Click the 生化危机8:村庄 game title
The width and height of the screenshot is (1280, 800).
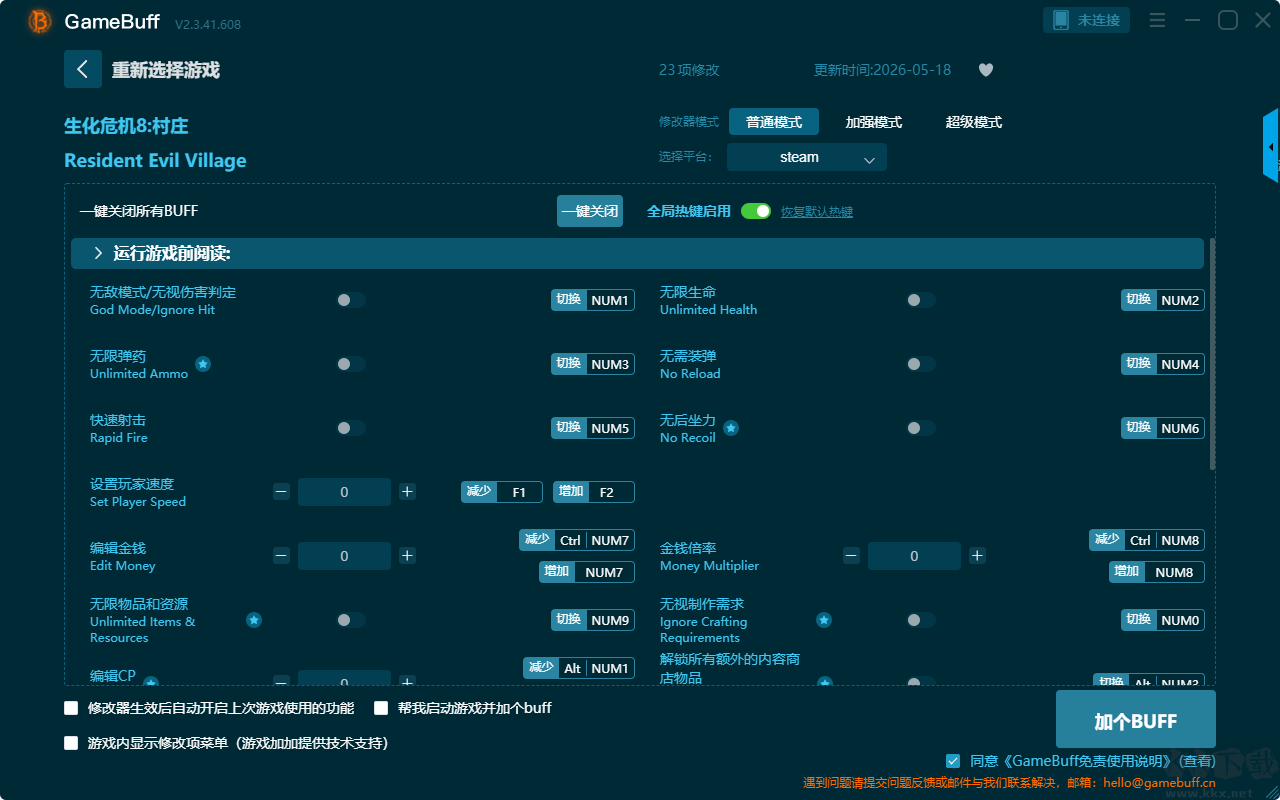tap(126, 126)
